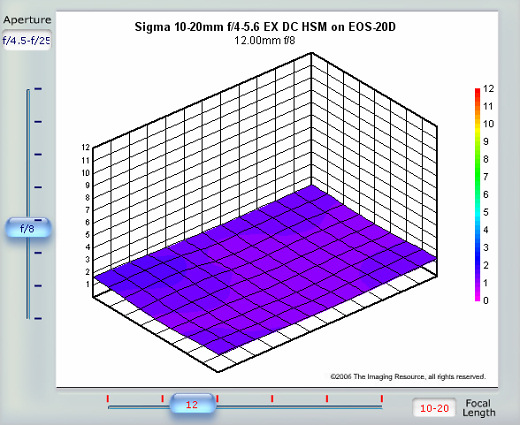The height and width of the screenshot is (425, 520).
Task: Click the focal length slider handle labeled 12
Action: tap(193, 404)
